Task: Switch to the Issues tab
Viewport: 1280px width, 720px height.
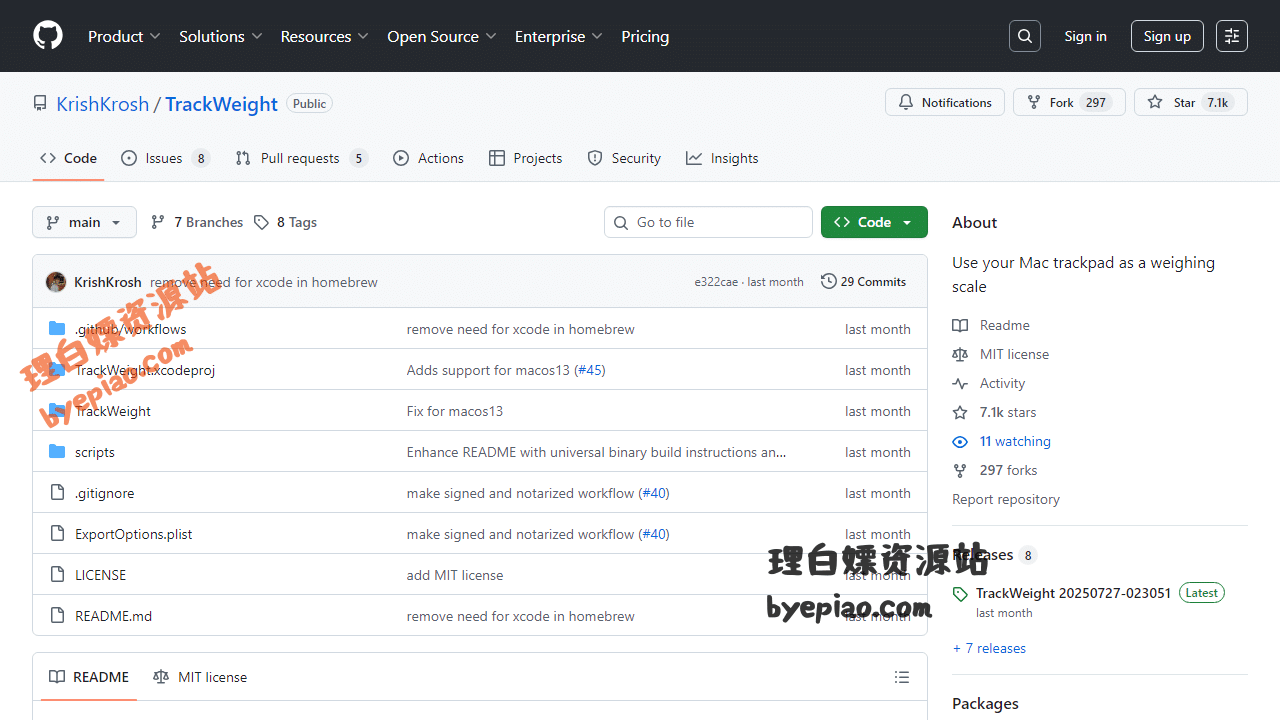Action: [165, 158]
